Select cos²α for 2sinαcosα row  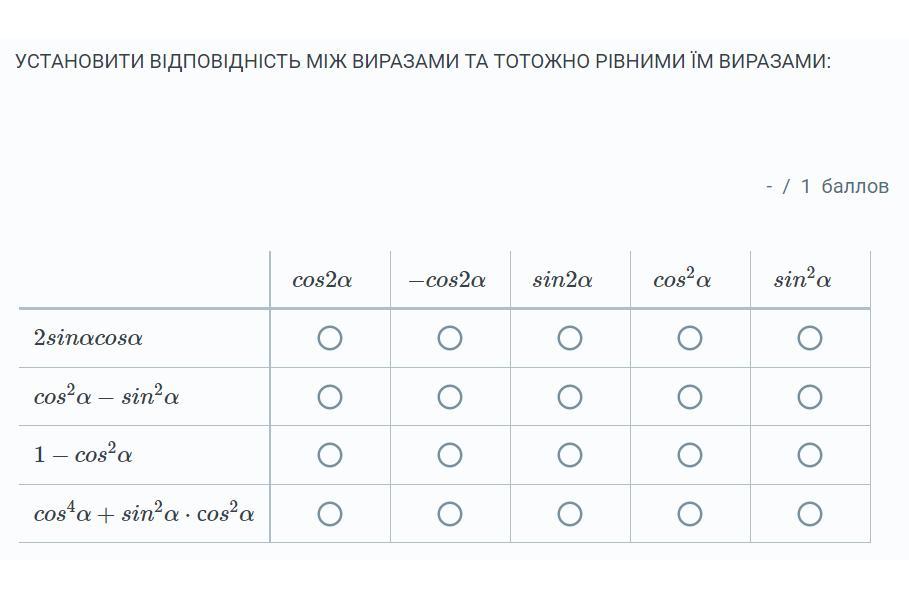coord(690,338)
